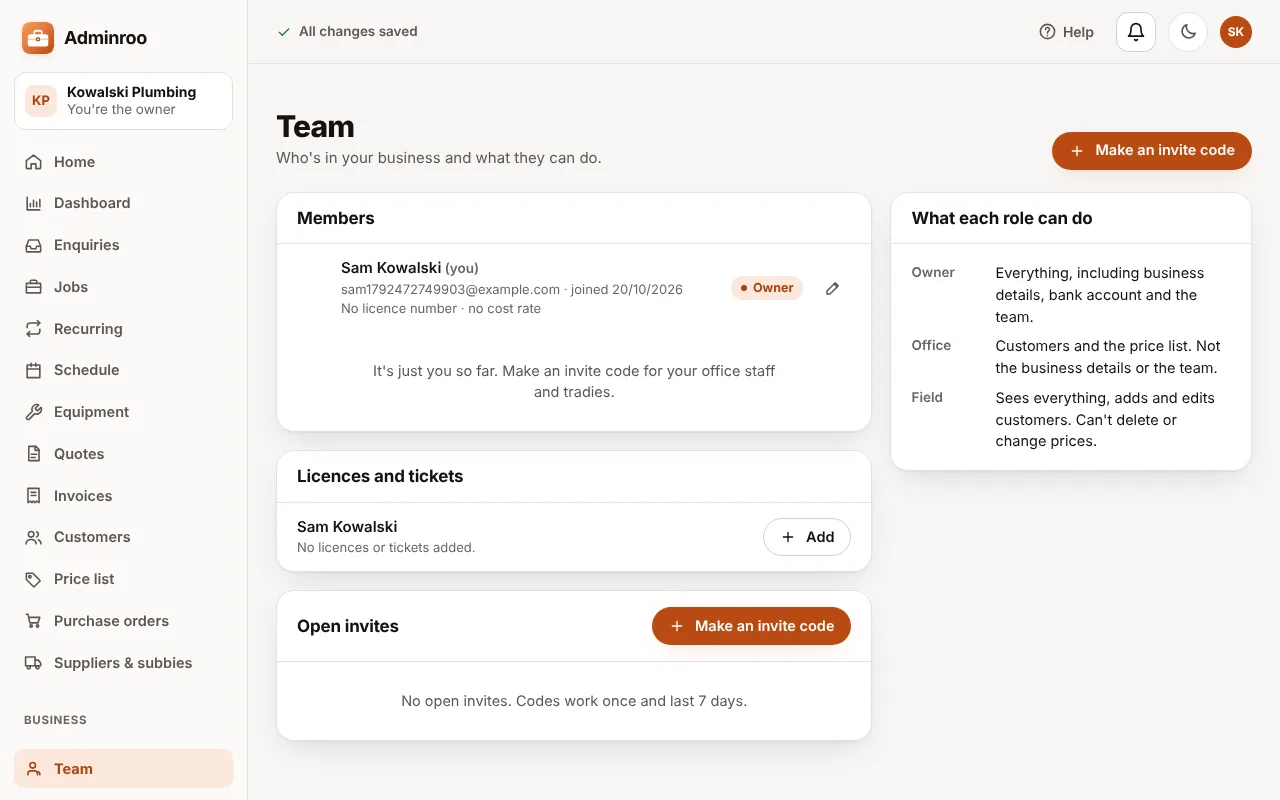Click the Invoices receipt icon
Image resolution: width=1280 pixels, height=800 pixels.
click(x=34, y=496)
